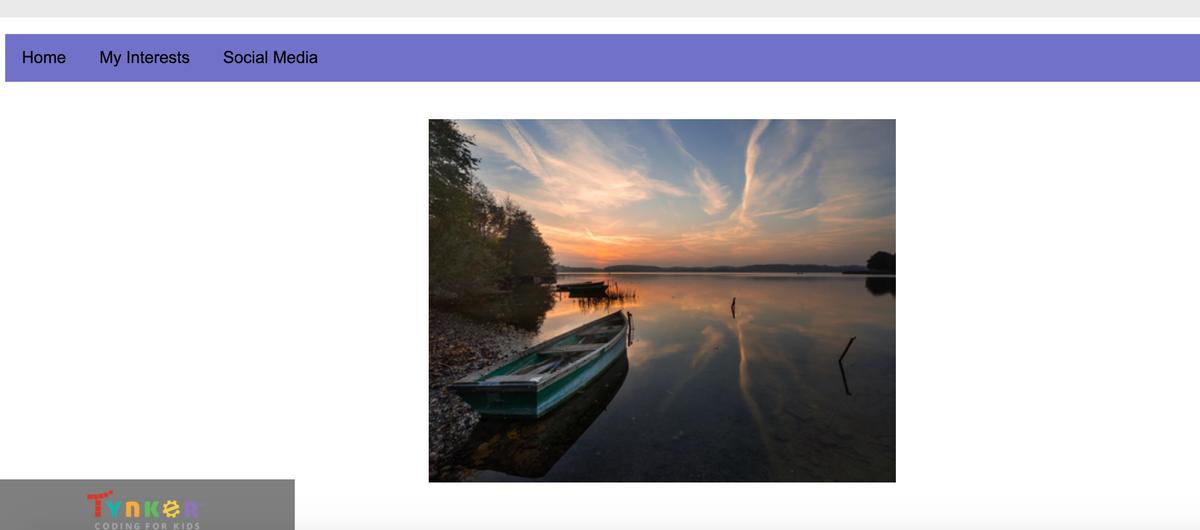Click the lone tree on the right horizon
This screenshot has height=530, width=1200.
(x=881, y=262)
